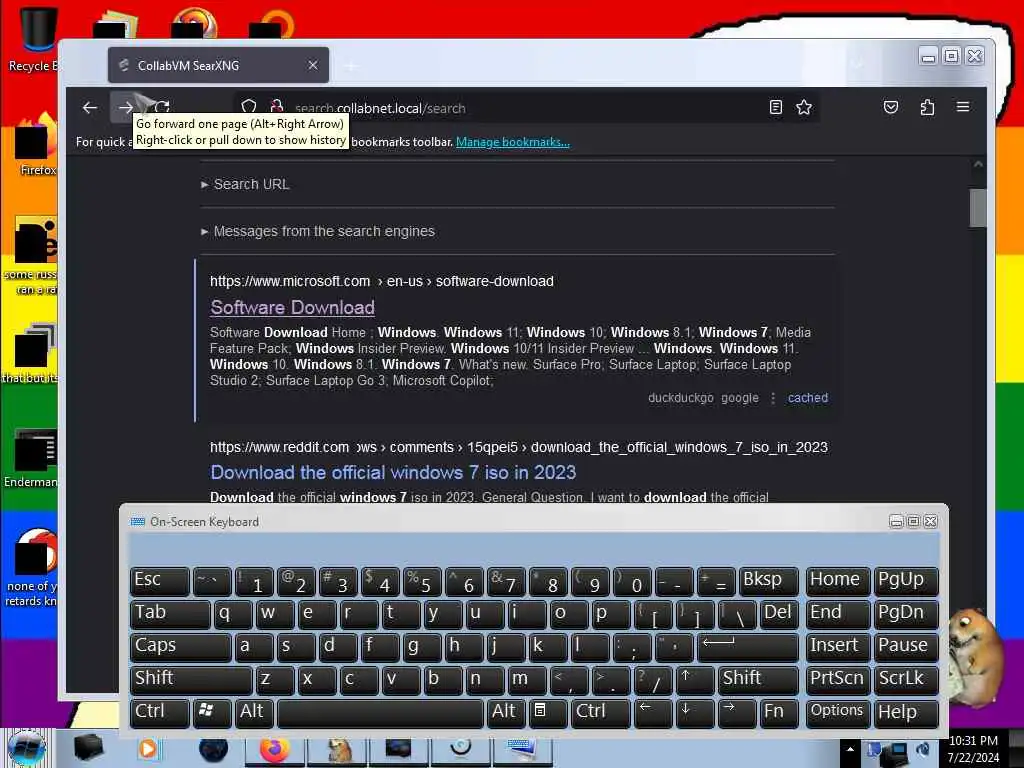Open the Enderman desktop icon
Viewport: 1024px width, 768px height.
coord(33,457)
